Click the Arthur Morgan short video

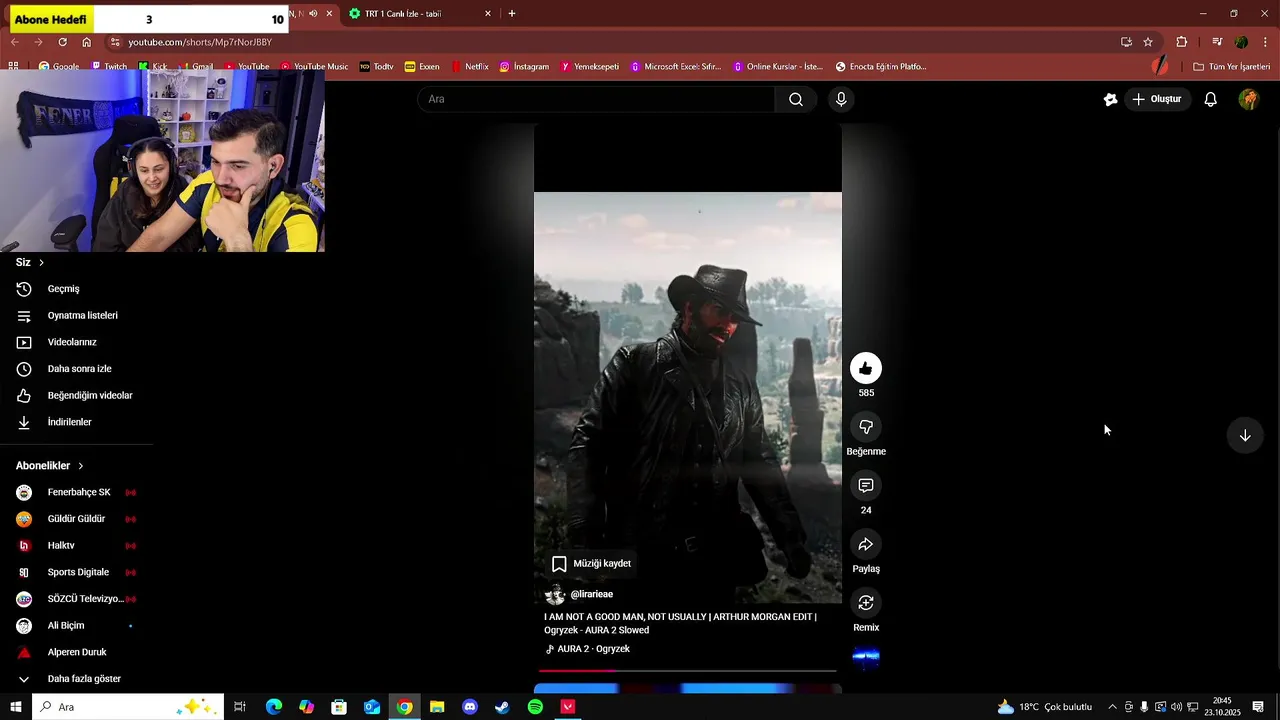688,398
